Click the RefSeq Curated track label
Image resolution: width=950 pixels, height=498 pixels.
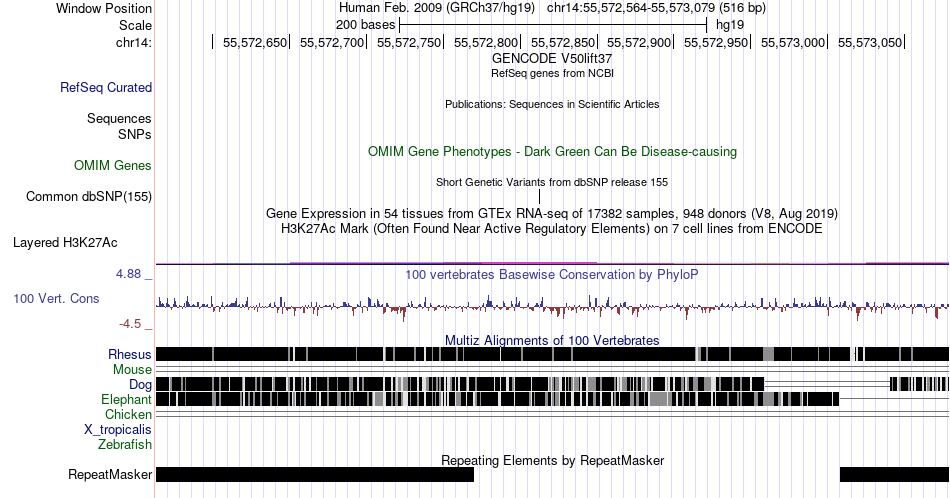tap(106, 88)
